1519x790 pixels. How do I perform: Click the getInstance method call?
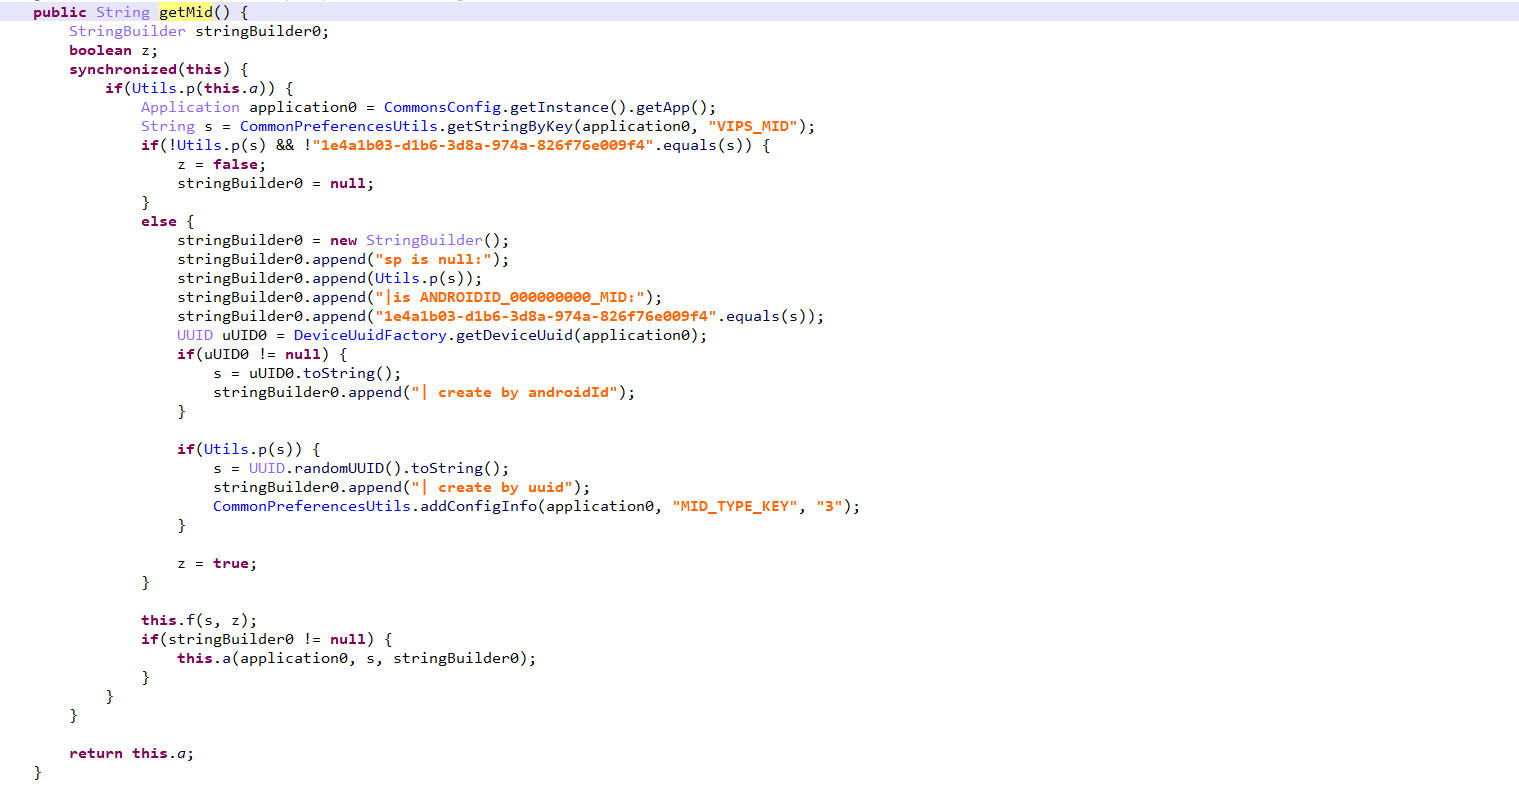pyautogui.click(x=555, y=107)
